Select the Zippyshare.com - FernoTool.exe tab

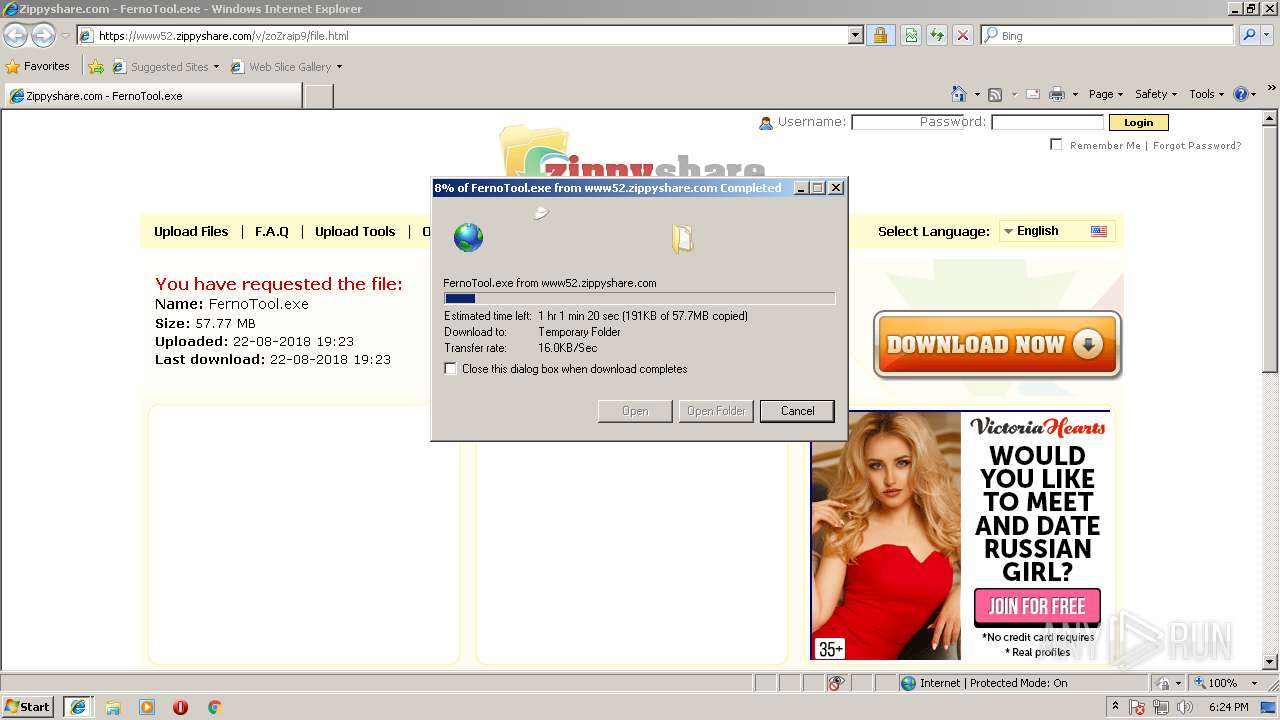click(152, 96)
